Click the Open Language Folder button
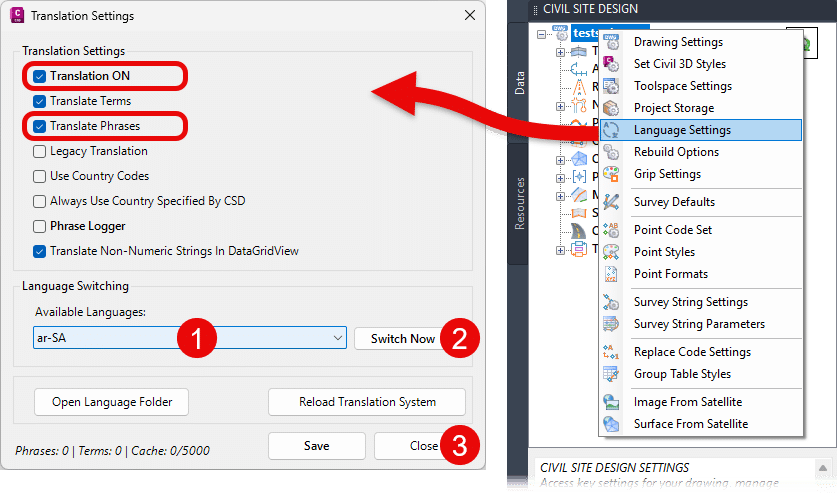Image resolution: width=837 pixels, height=500 pixels. coord(112,402)
